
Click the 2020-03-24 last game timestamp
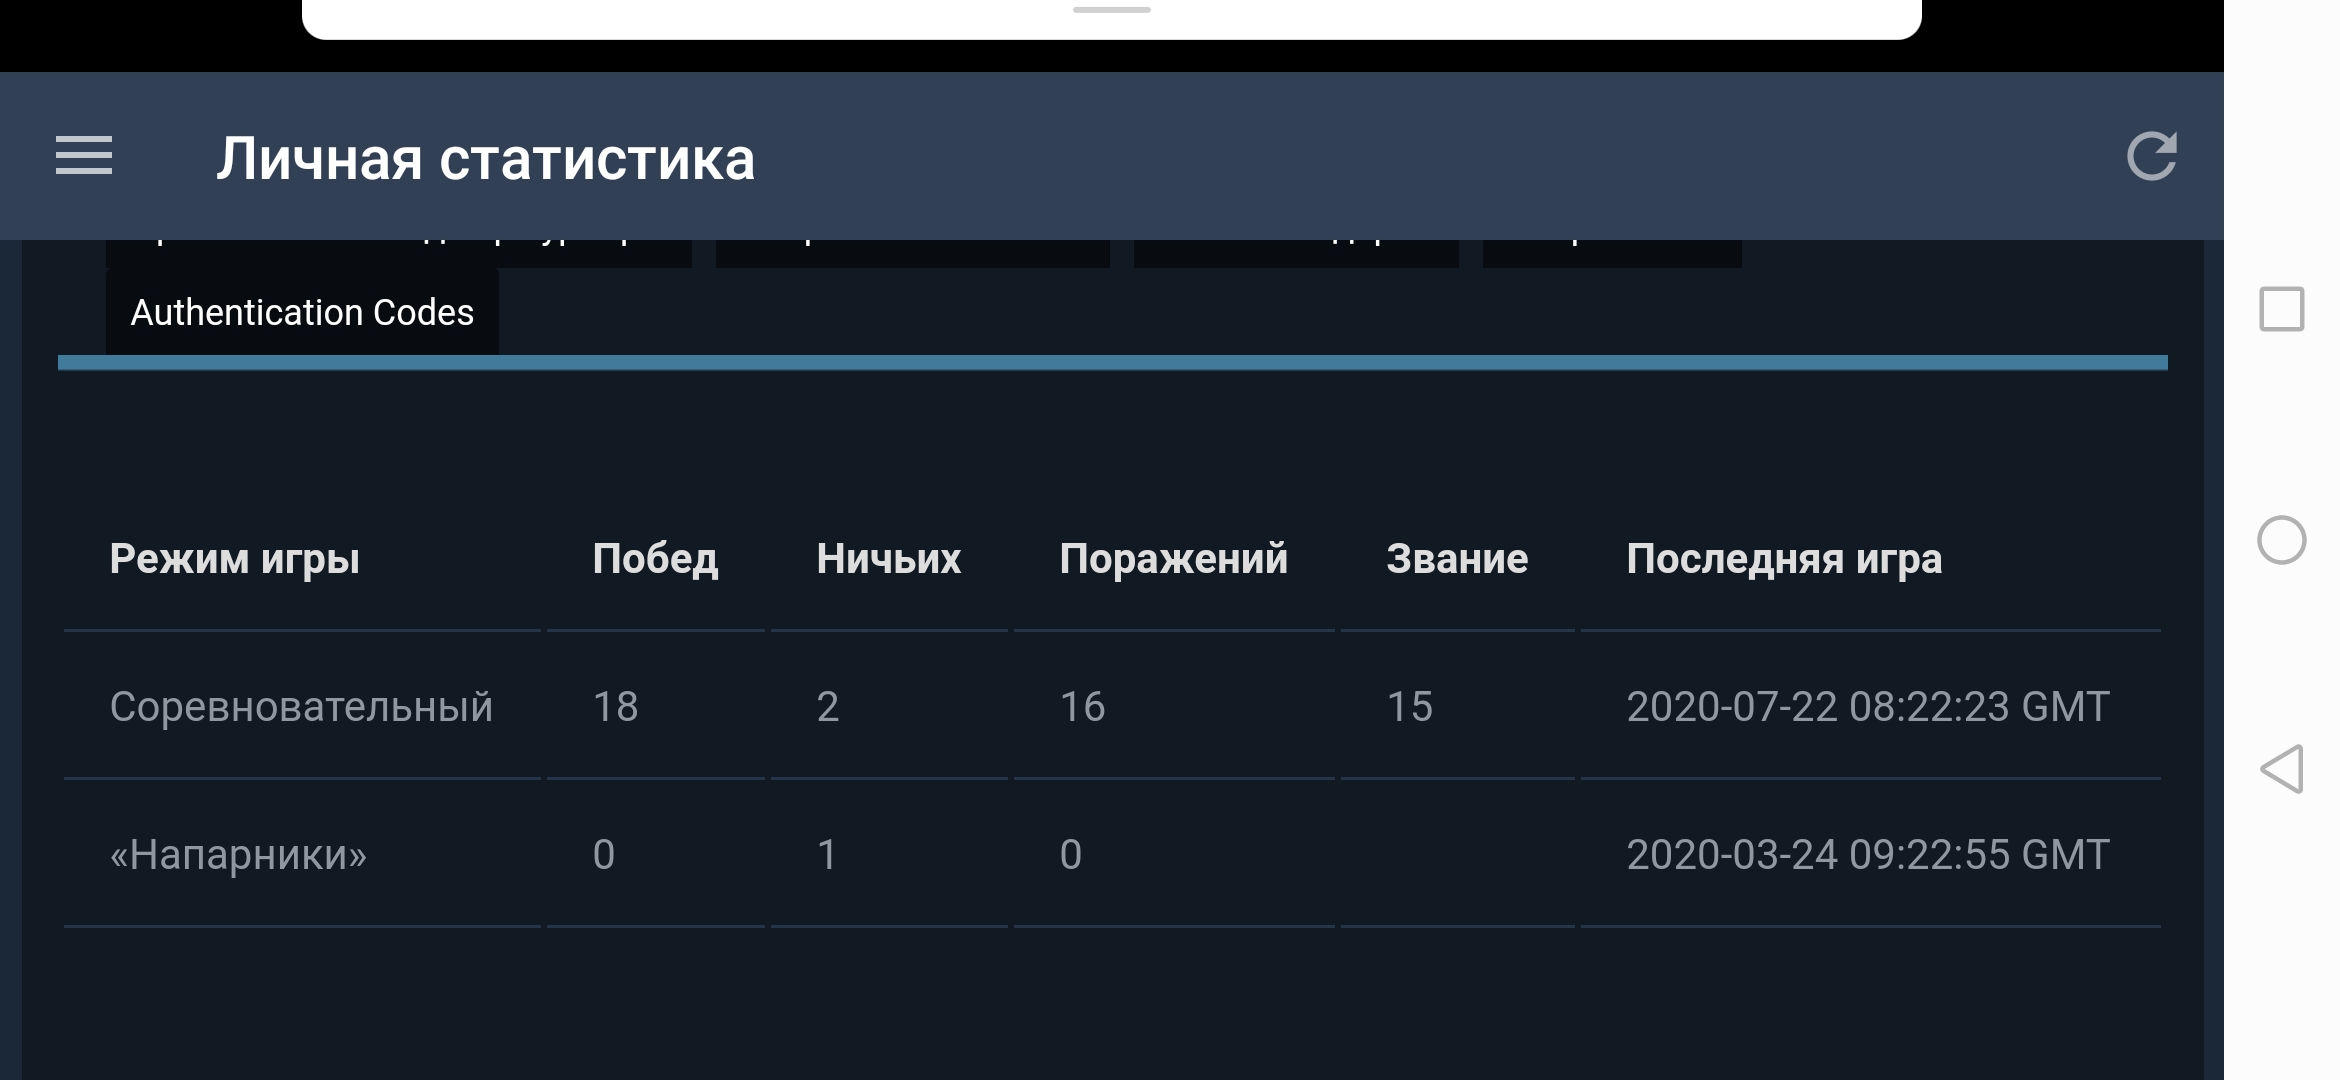pyautogui.click(x=1868, y=854)
